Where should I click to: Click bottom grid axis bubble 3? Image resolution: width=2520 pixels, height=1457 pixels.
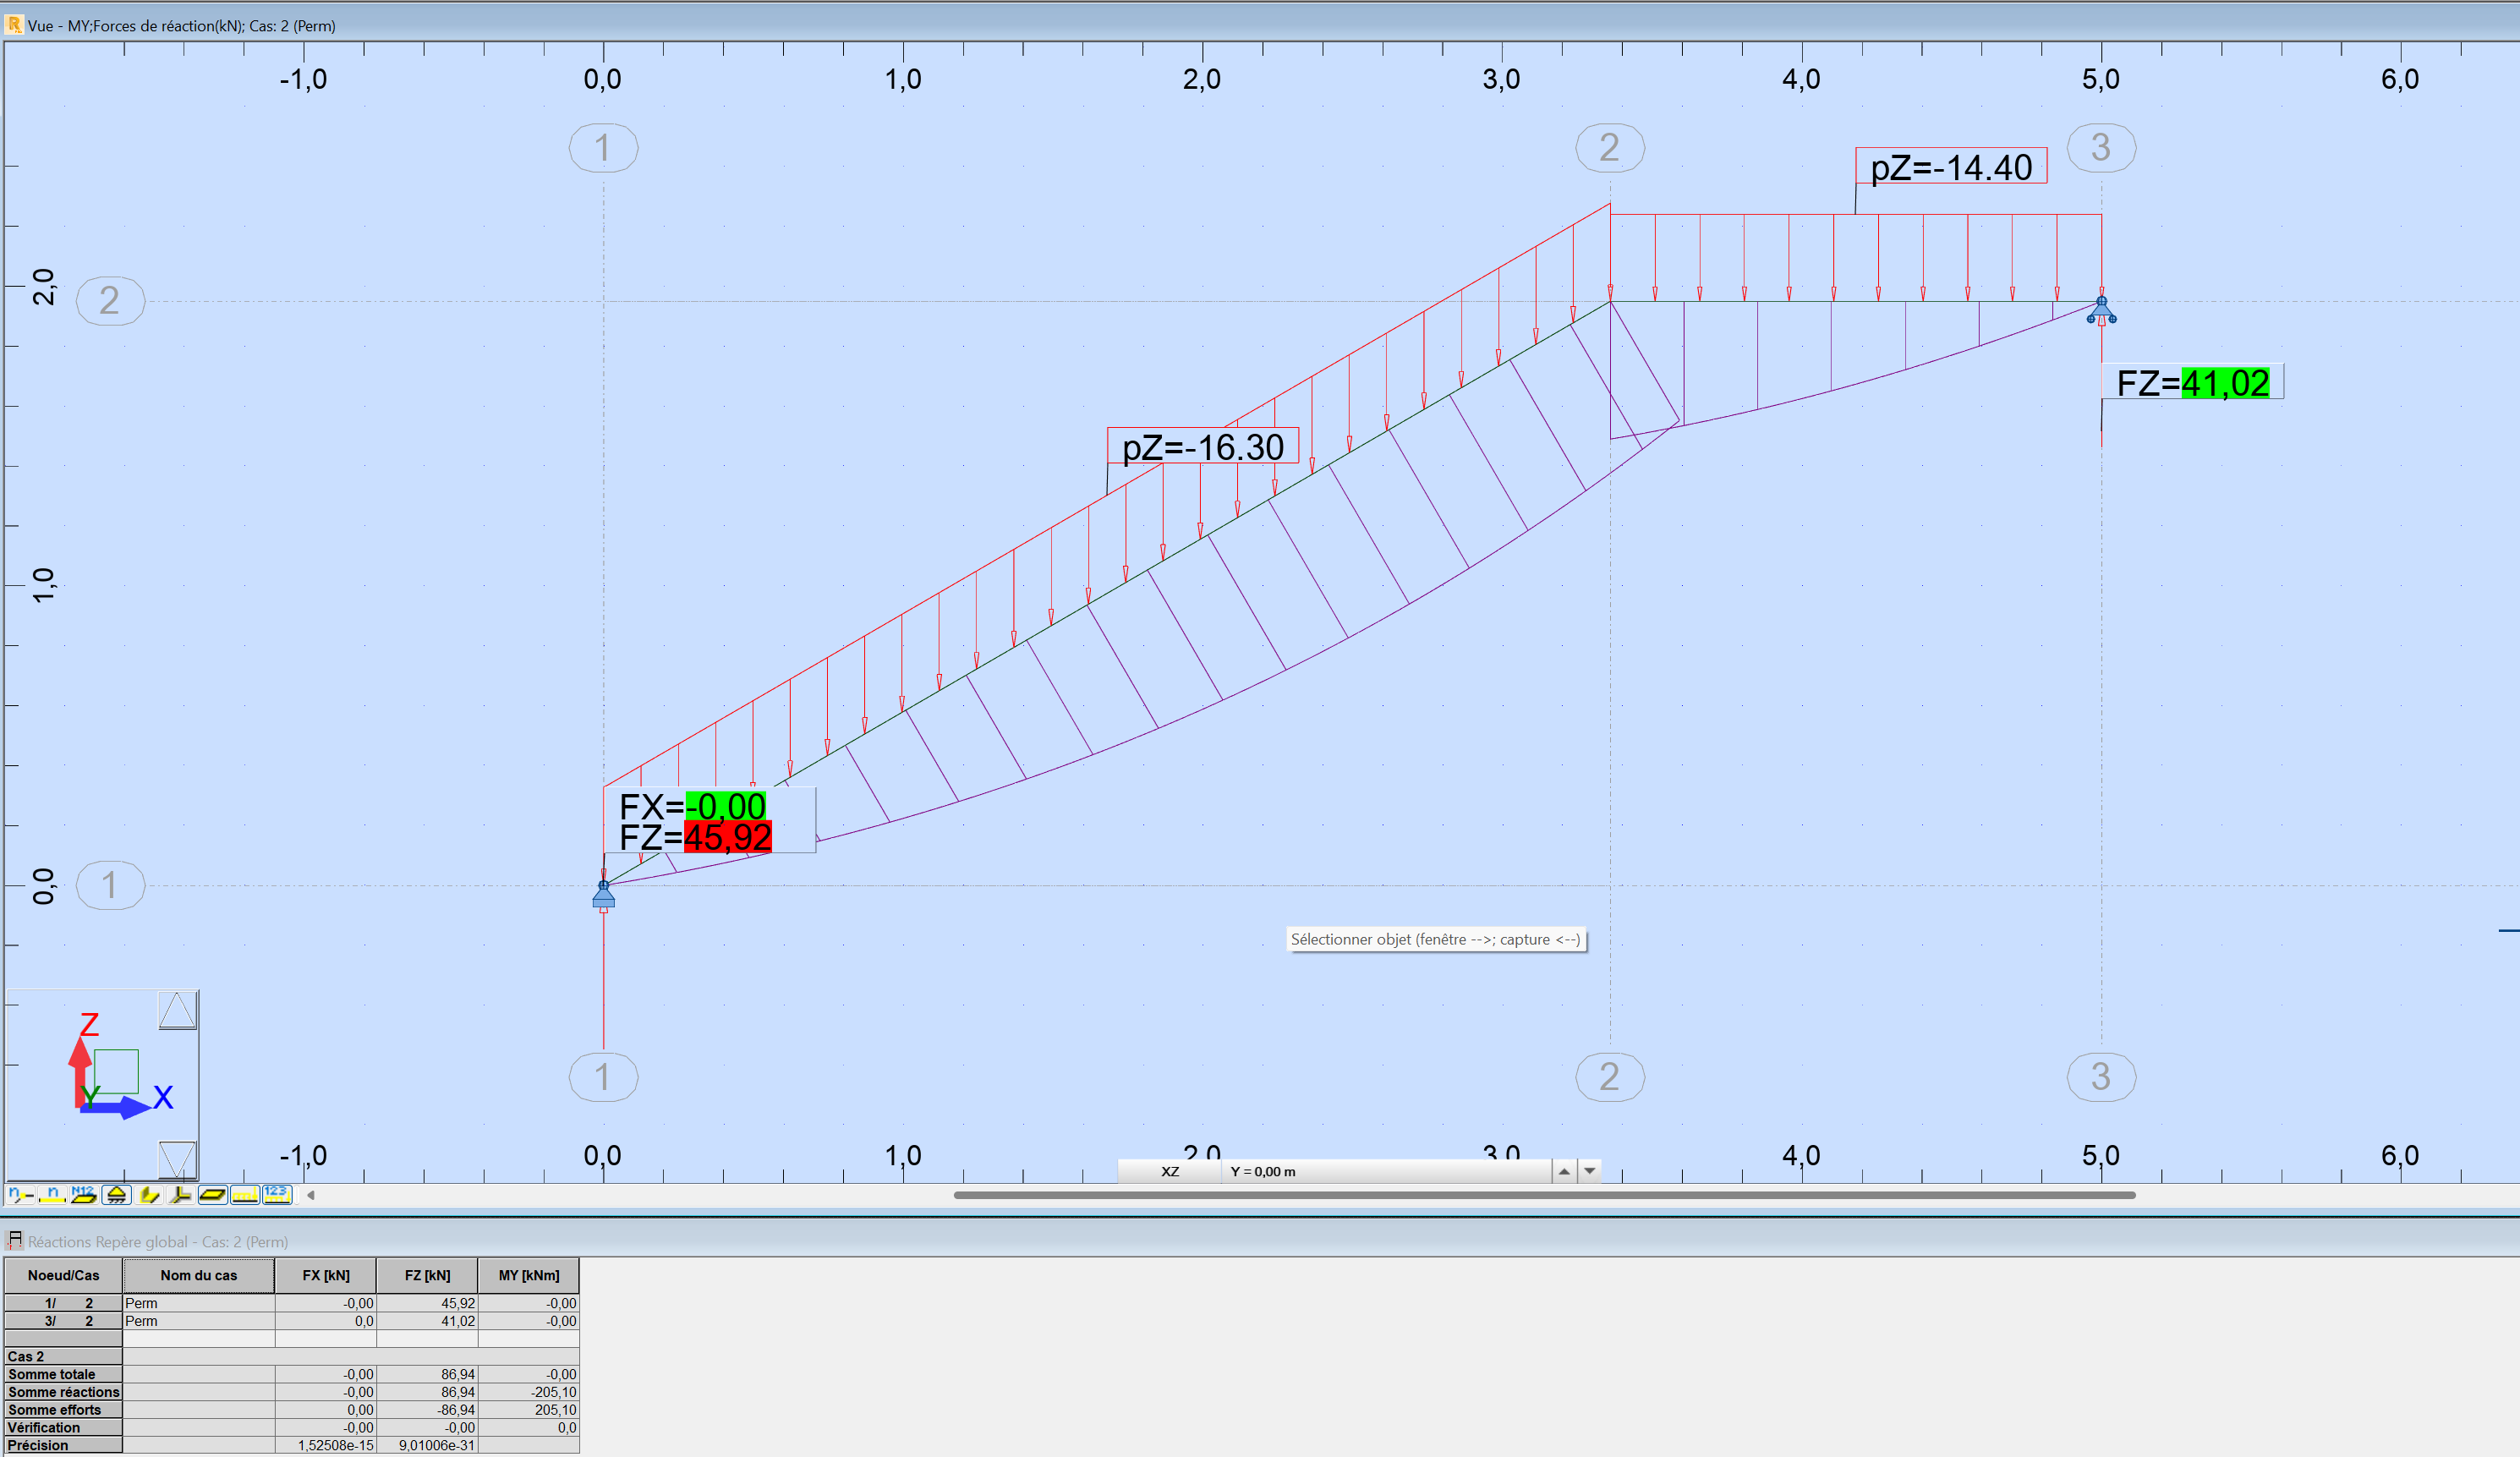[x=2101, y=1077]
